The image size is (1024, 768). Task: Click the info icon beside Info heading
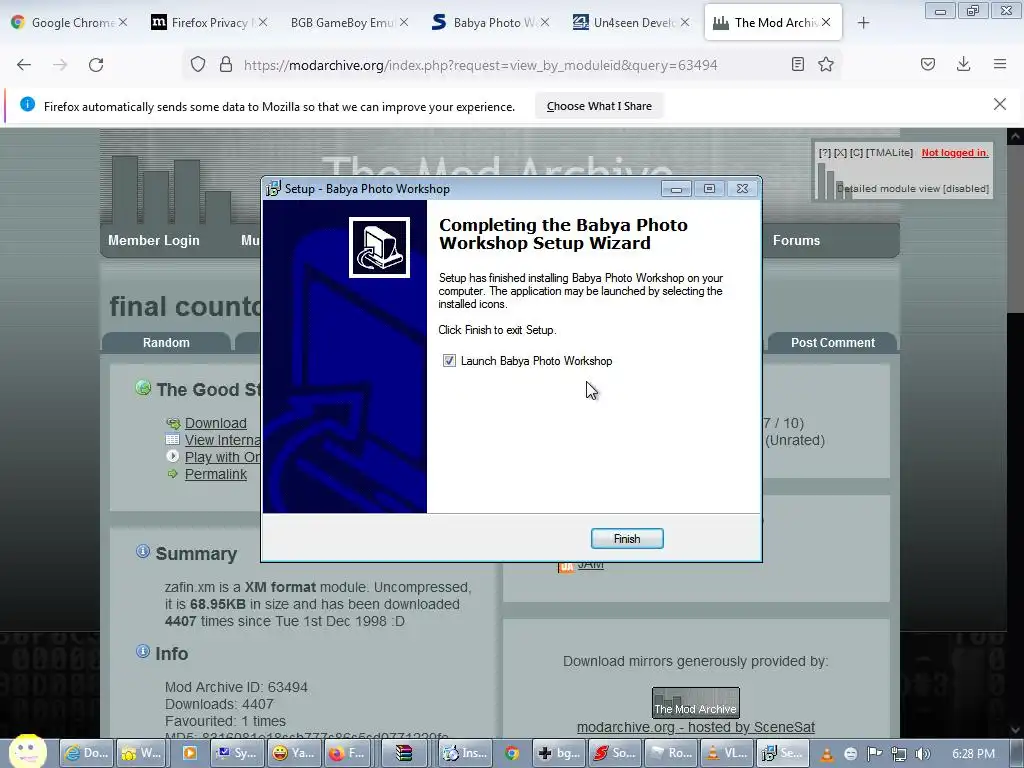(142, 651)
